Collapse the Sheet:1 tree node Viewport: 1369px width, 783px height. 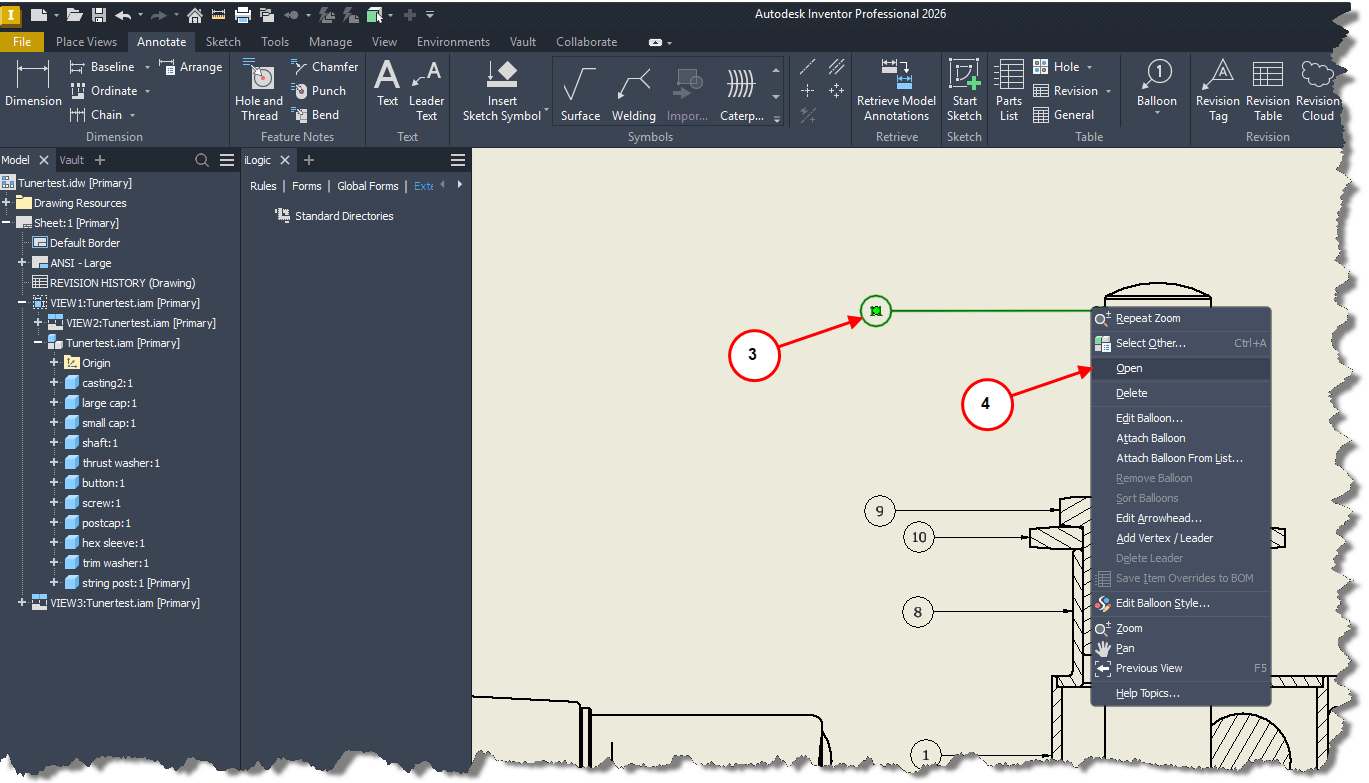click(x=7, y=223)
